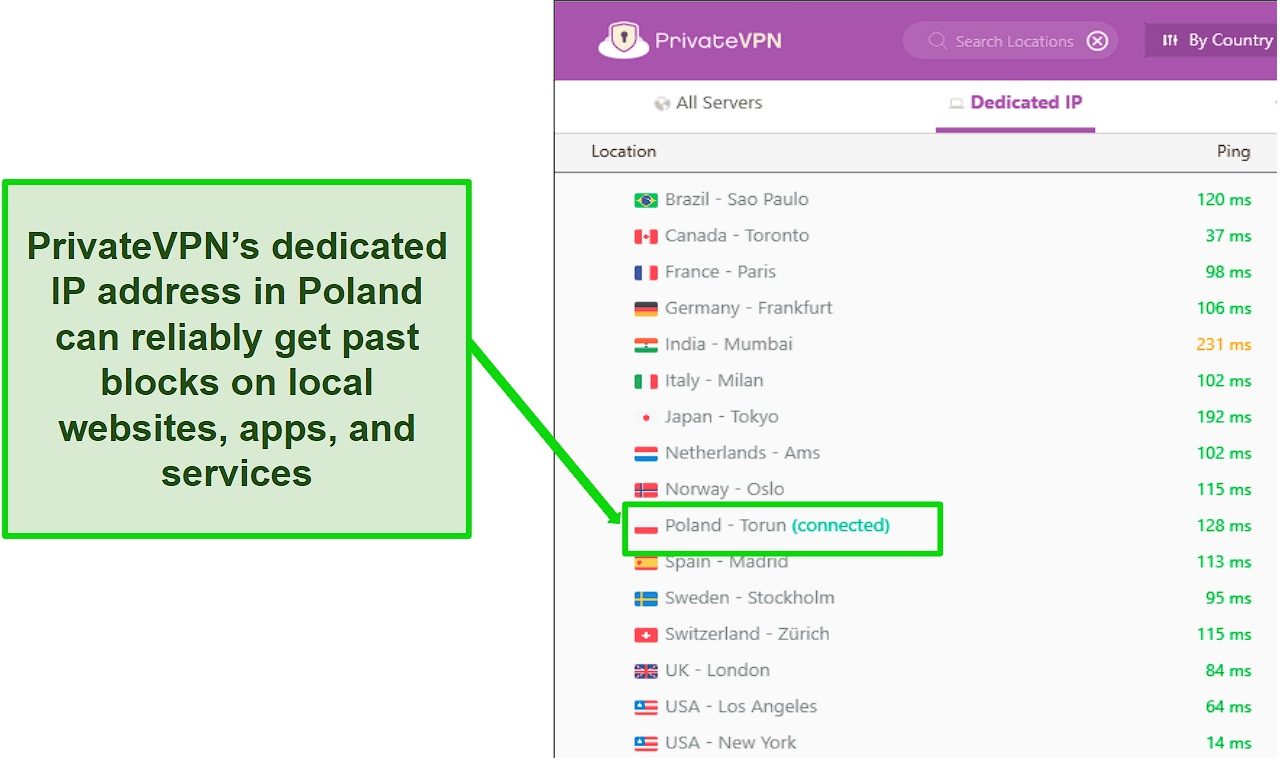This screenshot has height=759, width=1280.
Task: Click the India flag icon
Action: tap(646, 345)
